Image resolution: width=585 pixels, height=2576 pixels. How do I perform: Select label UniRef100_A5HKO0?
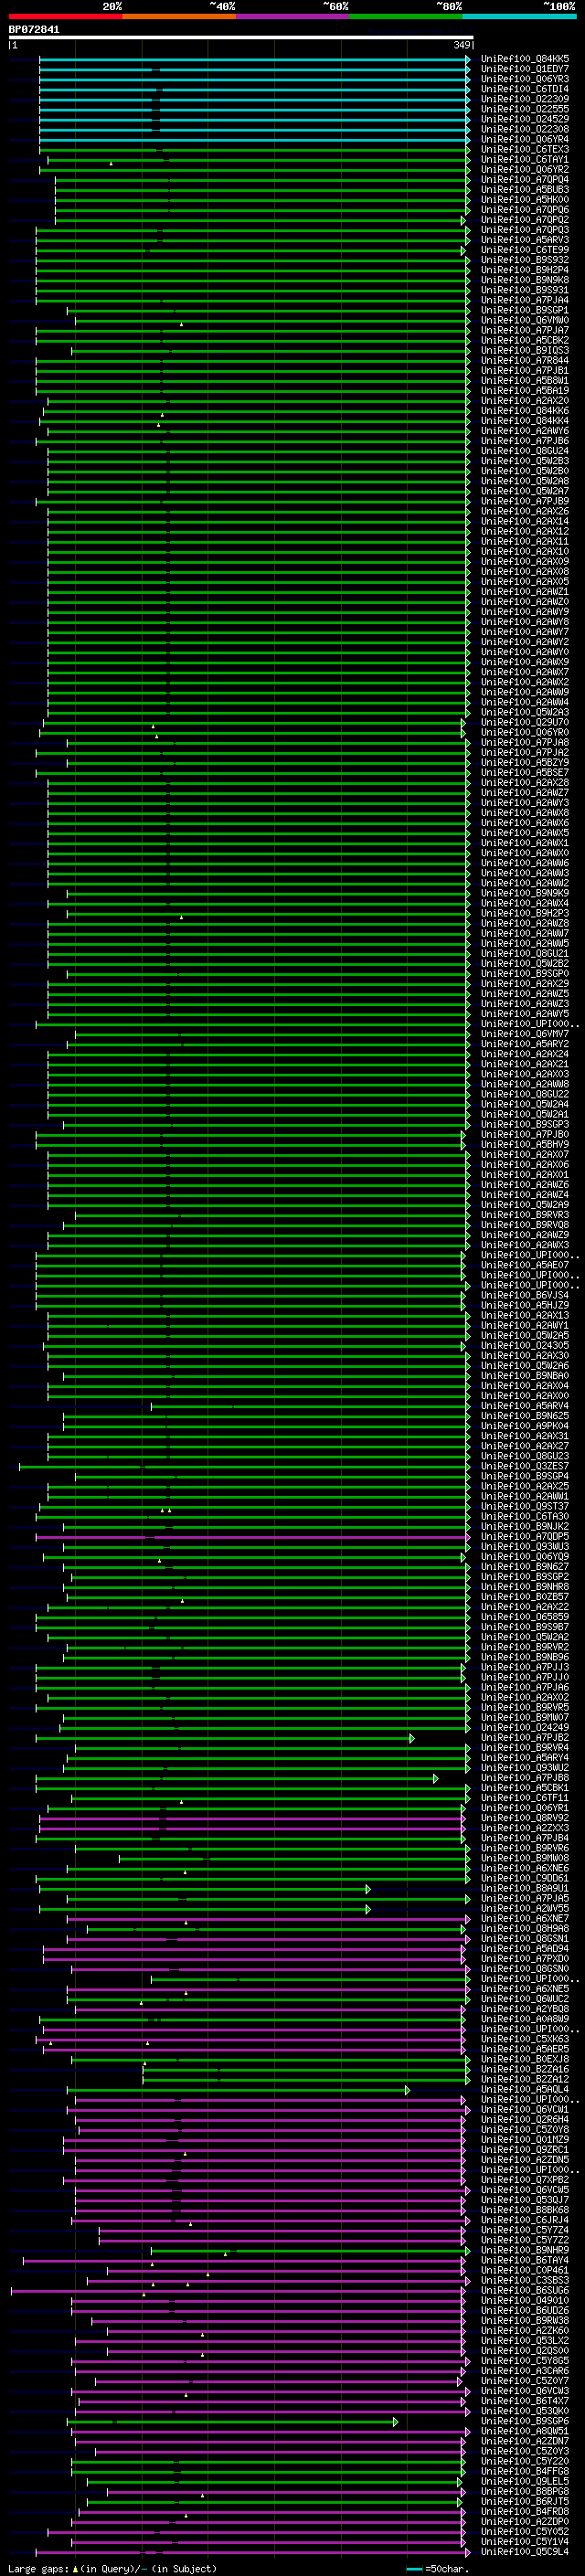coord(524,199)
